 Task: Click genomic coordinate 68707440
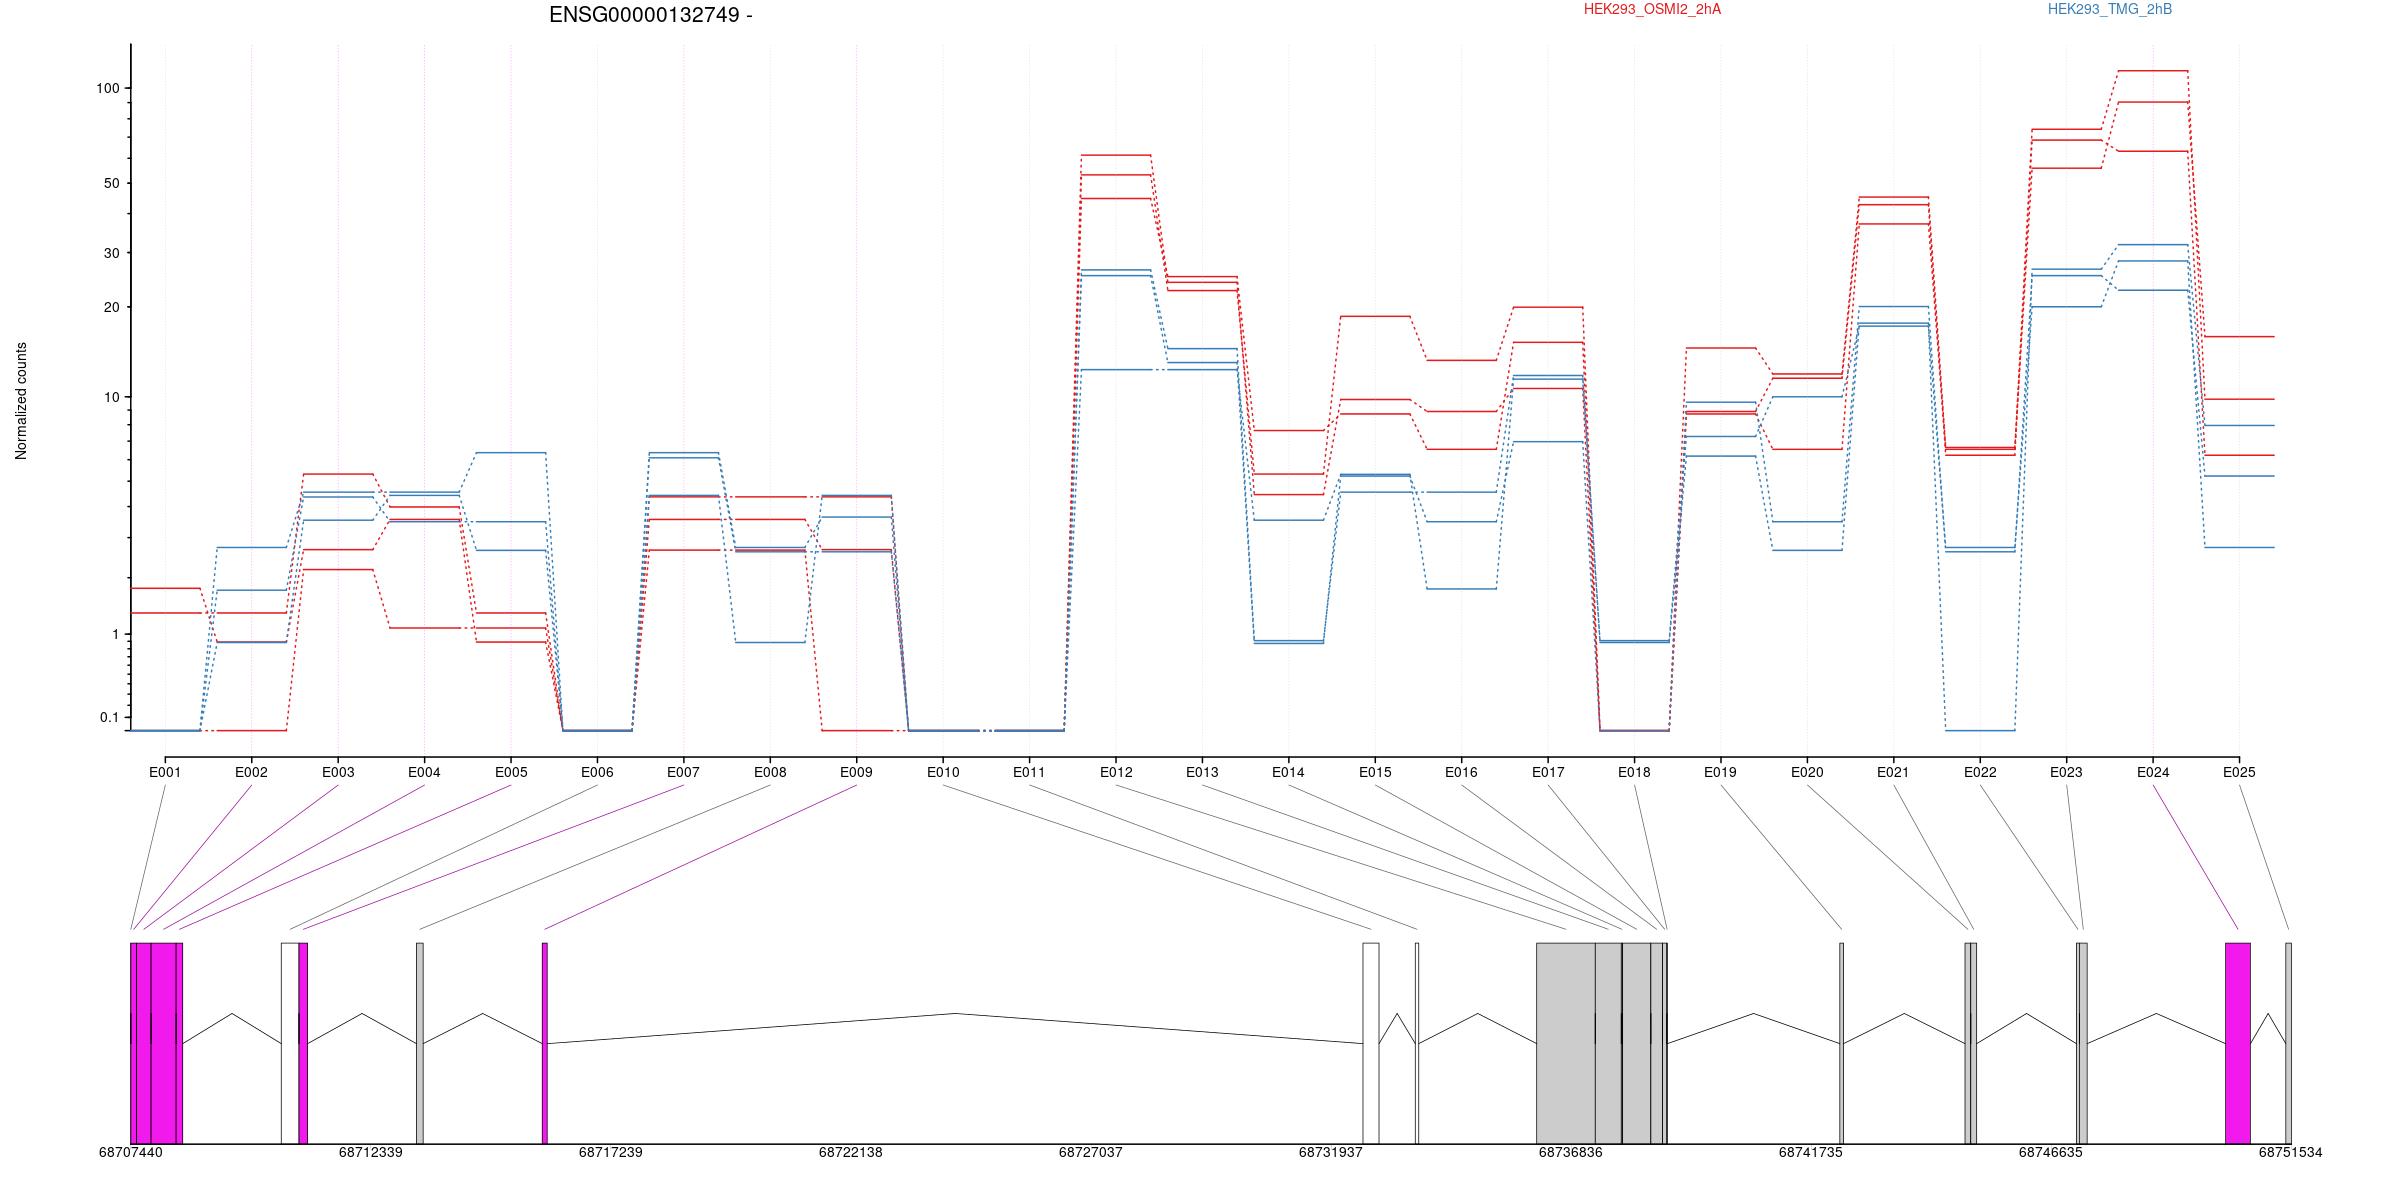pos(130,1152)
